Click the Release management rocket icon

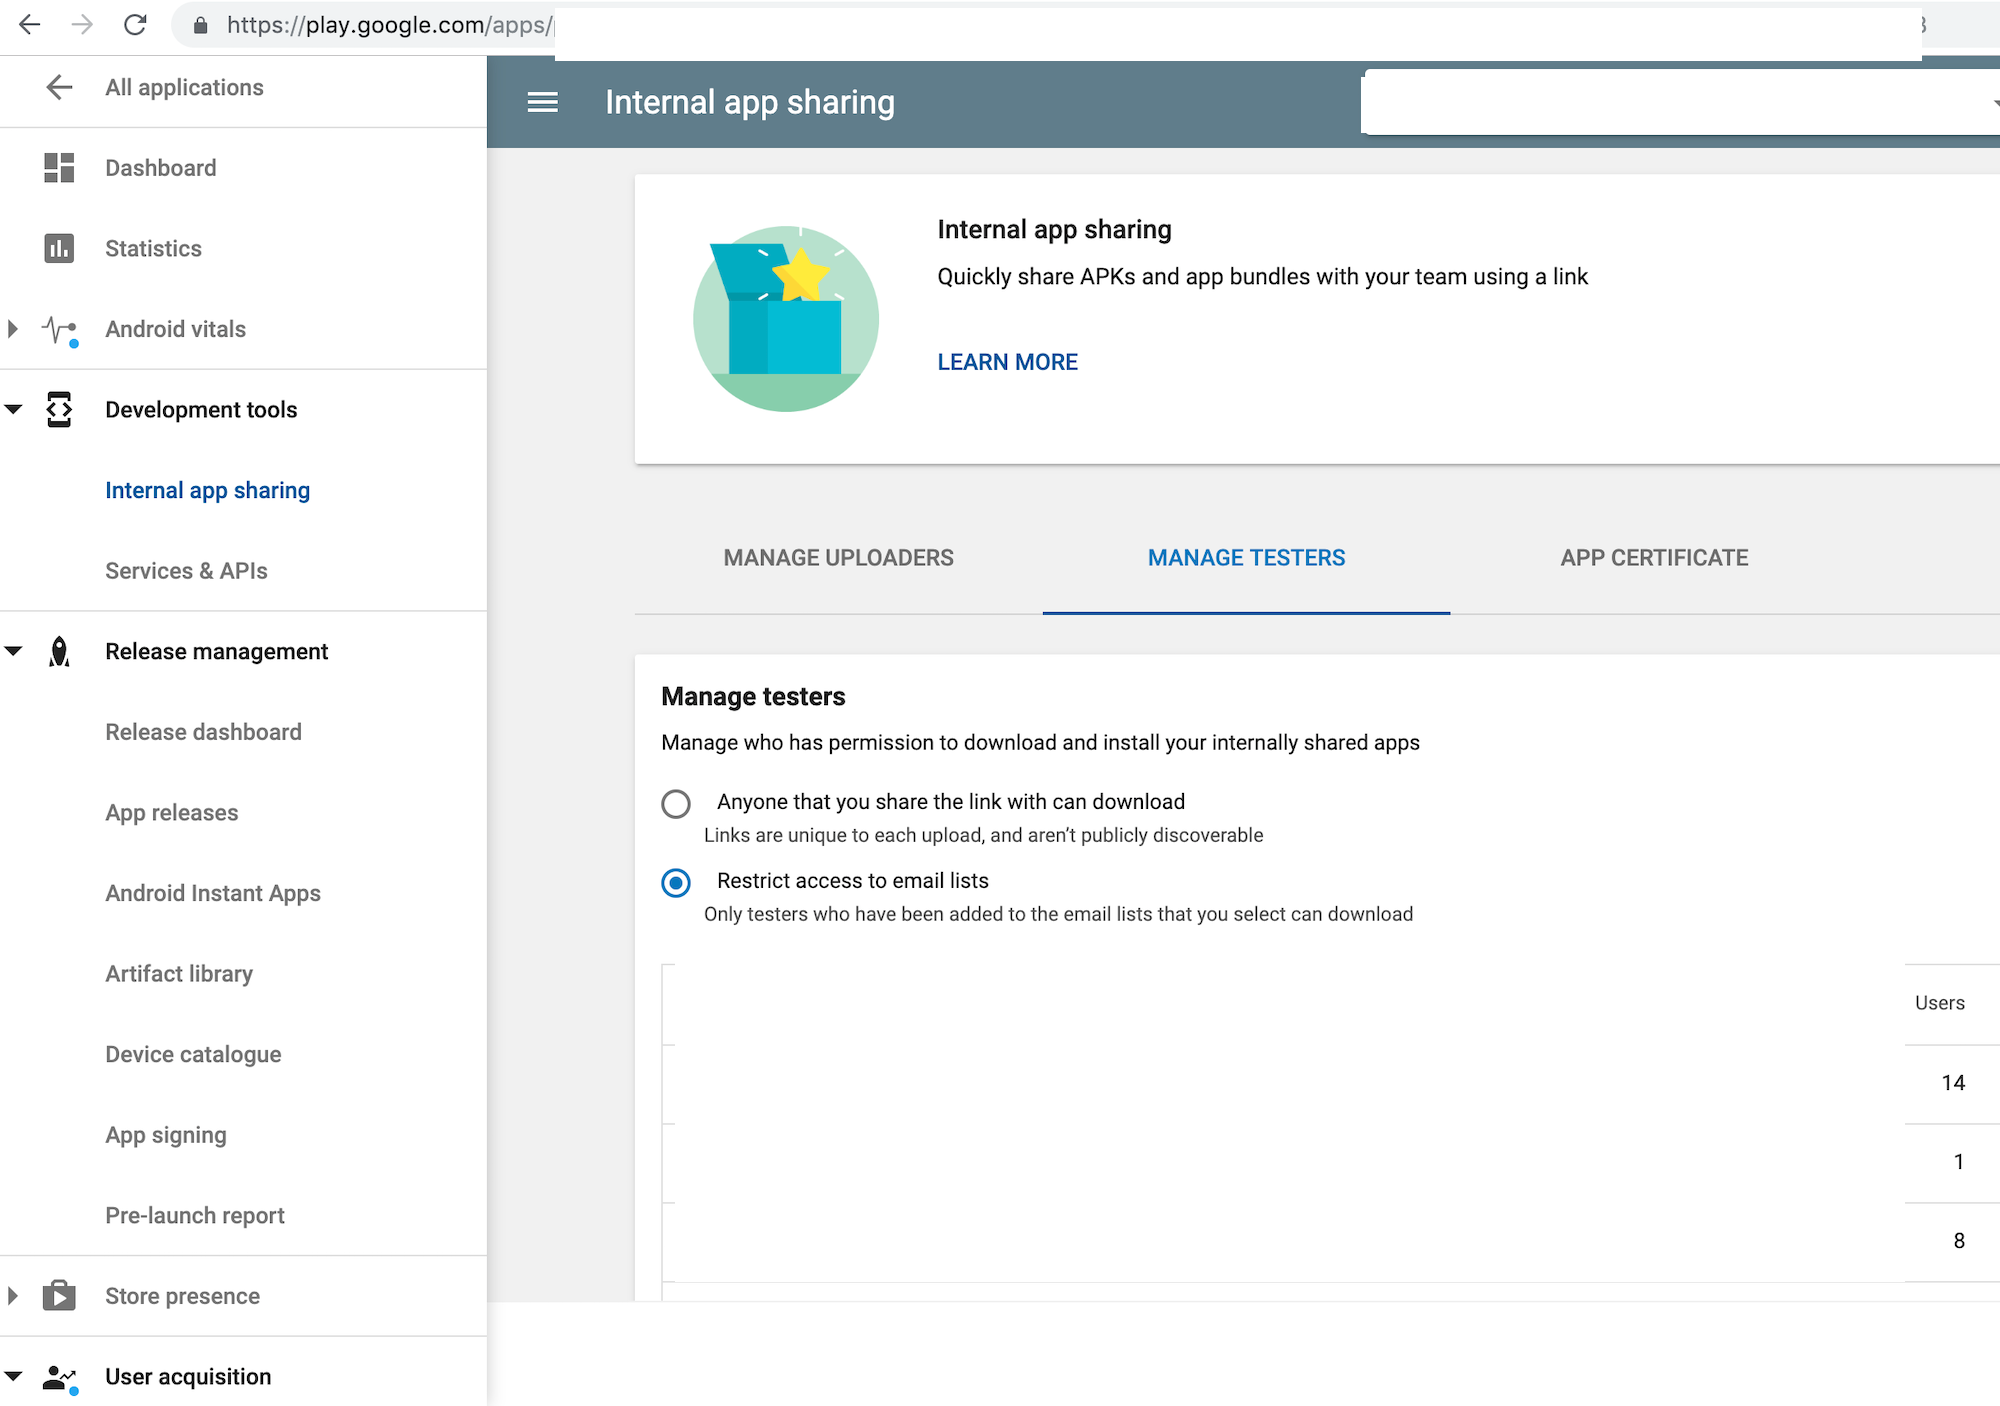click(x=59, y=651)
